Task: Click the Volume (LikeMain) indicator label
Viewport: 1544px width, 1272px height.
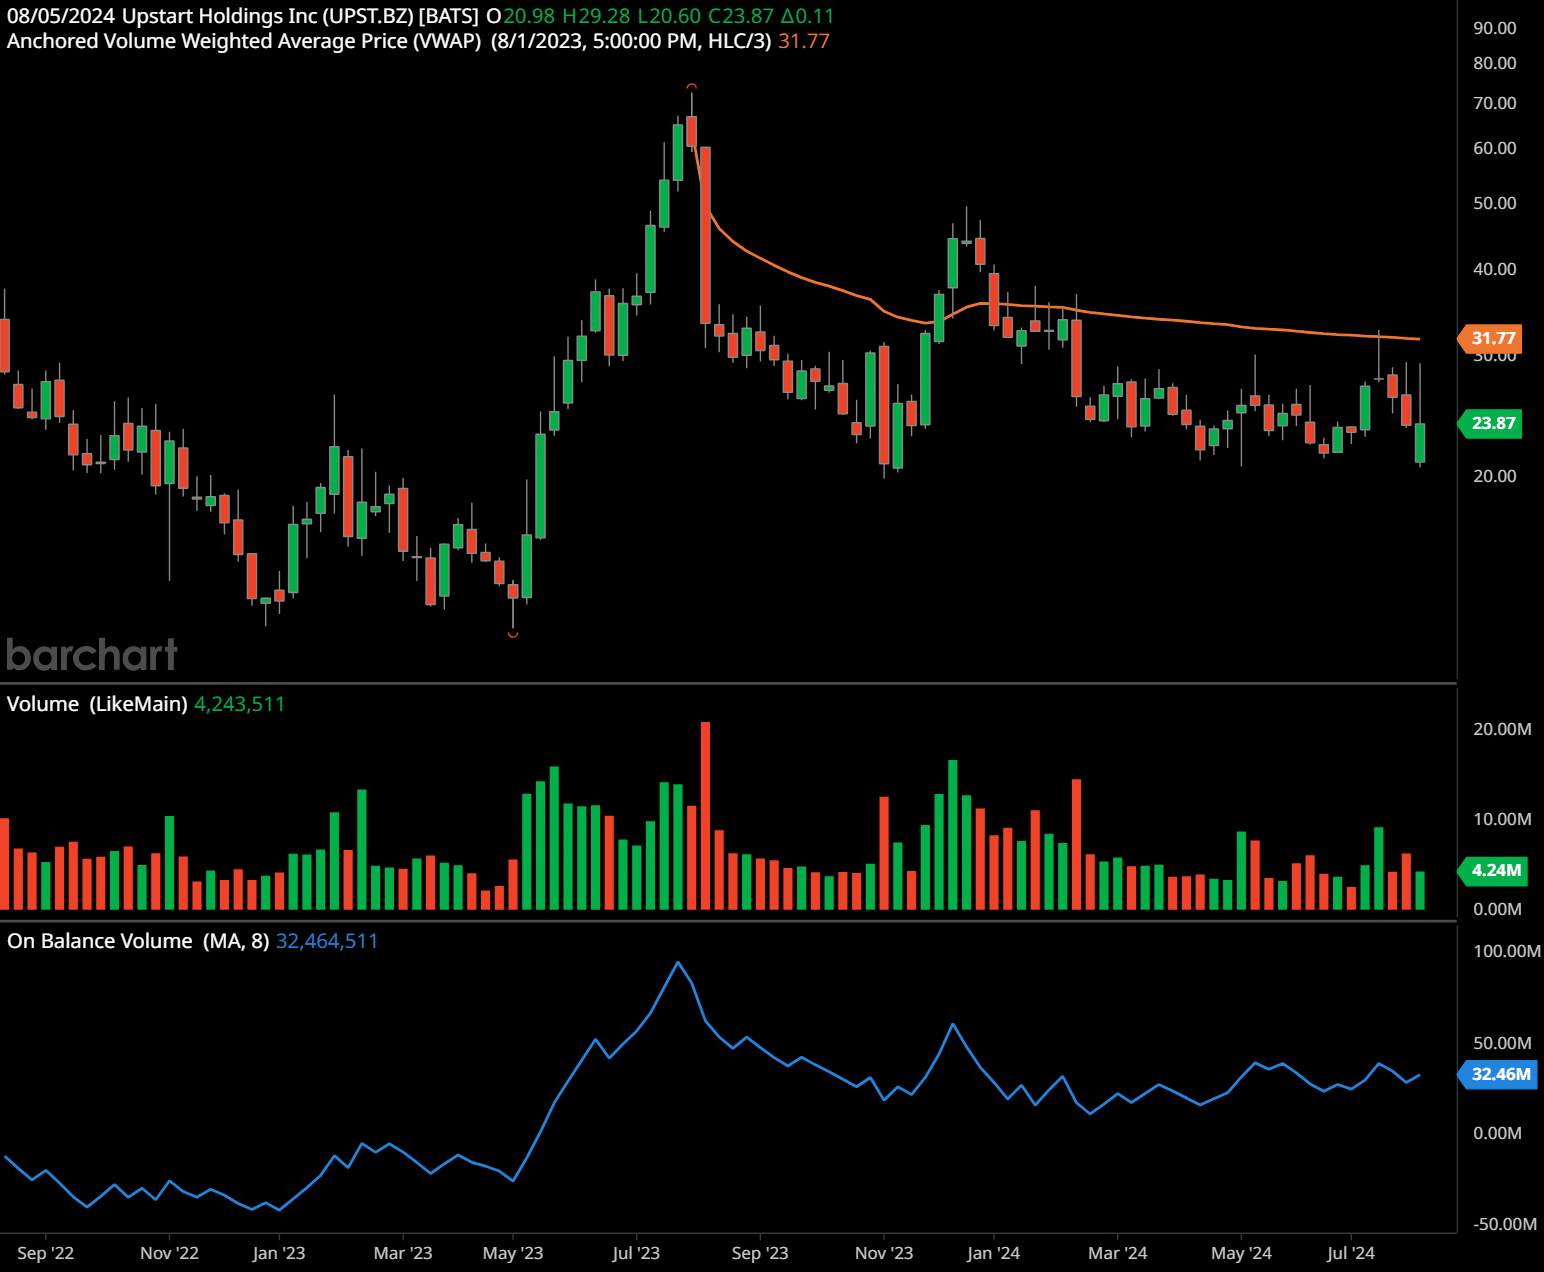Action: 97,704
